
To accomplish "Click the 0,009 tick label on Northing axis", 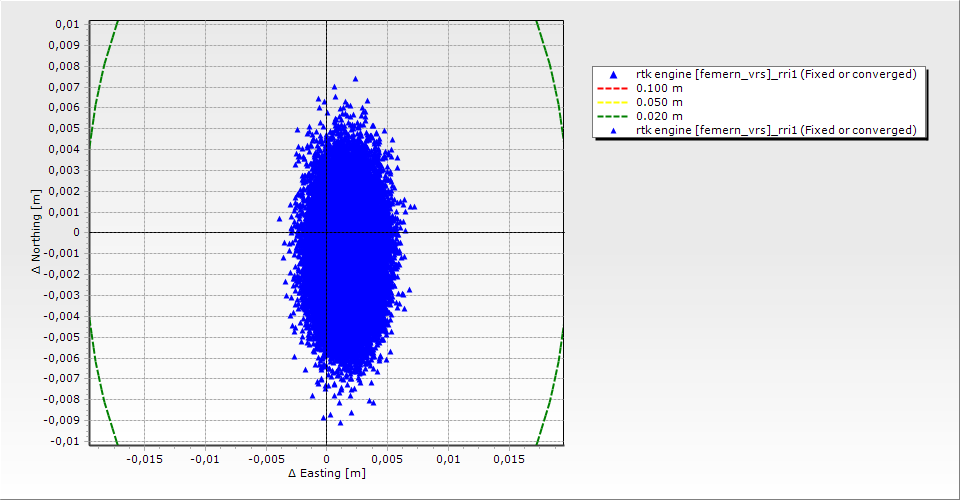I will pos(66,45).
